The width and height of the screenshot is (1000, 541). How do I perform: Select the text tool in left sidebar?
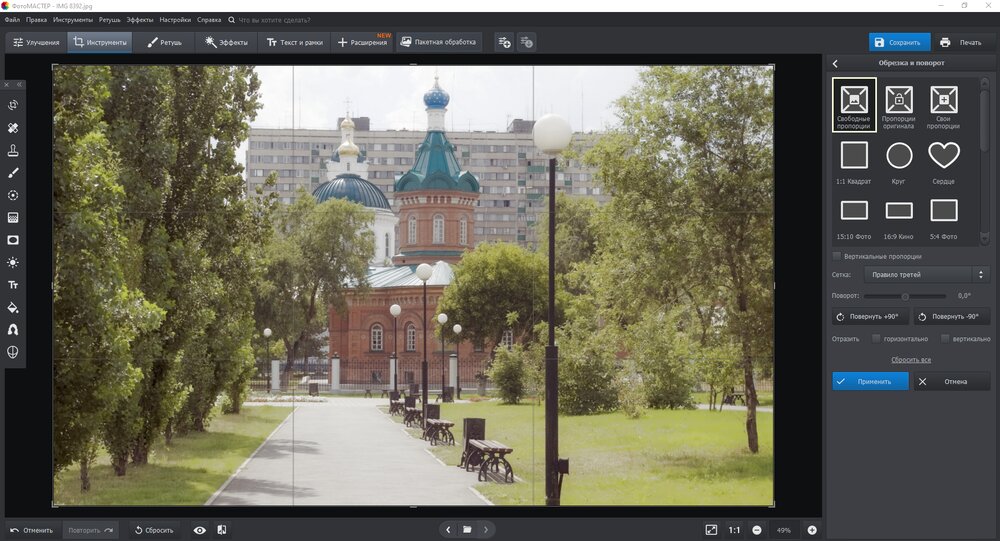point(13,285)
